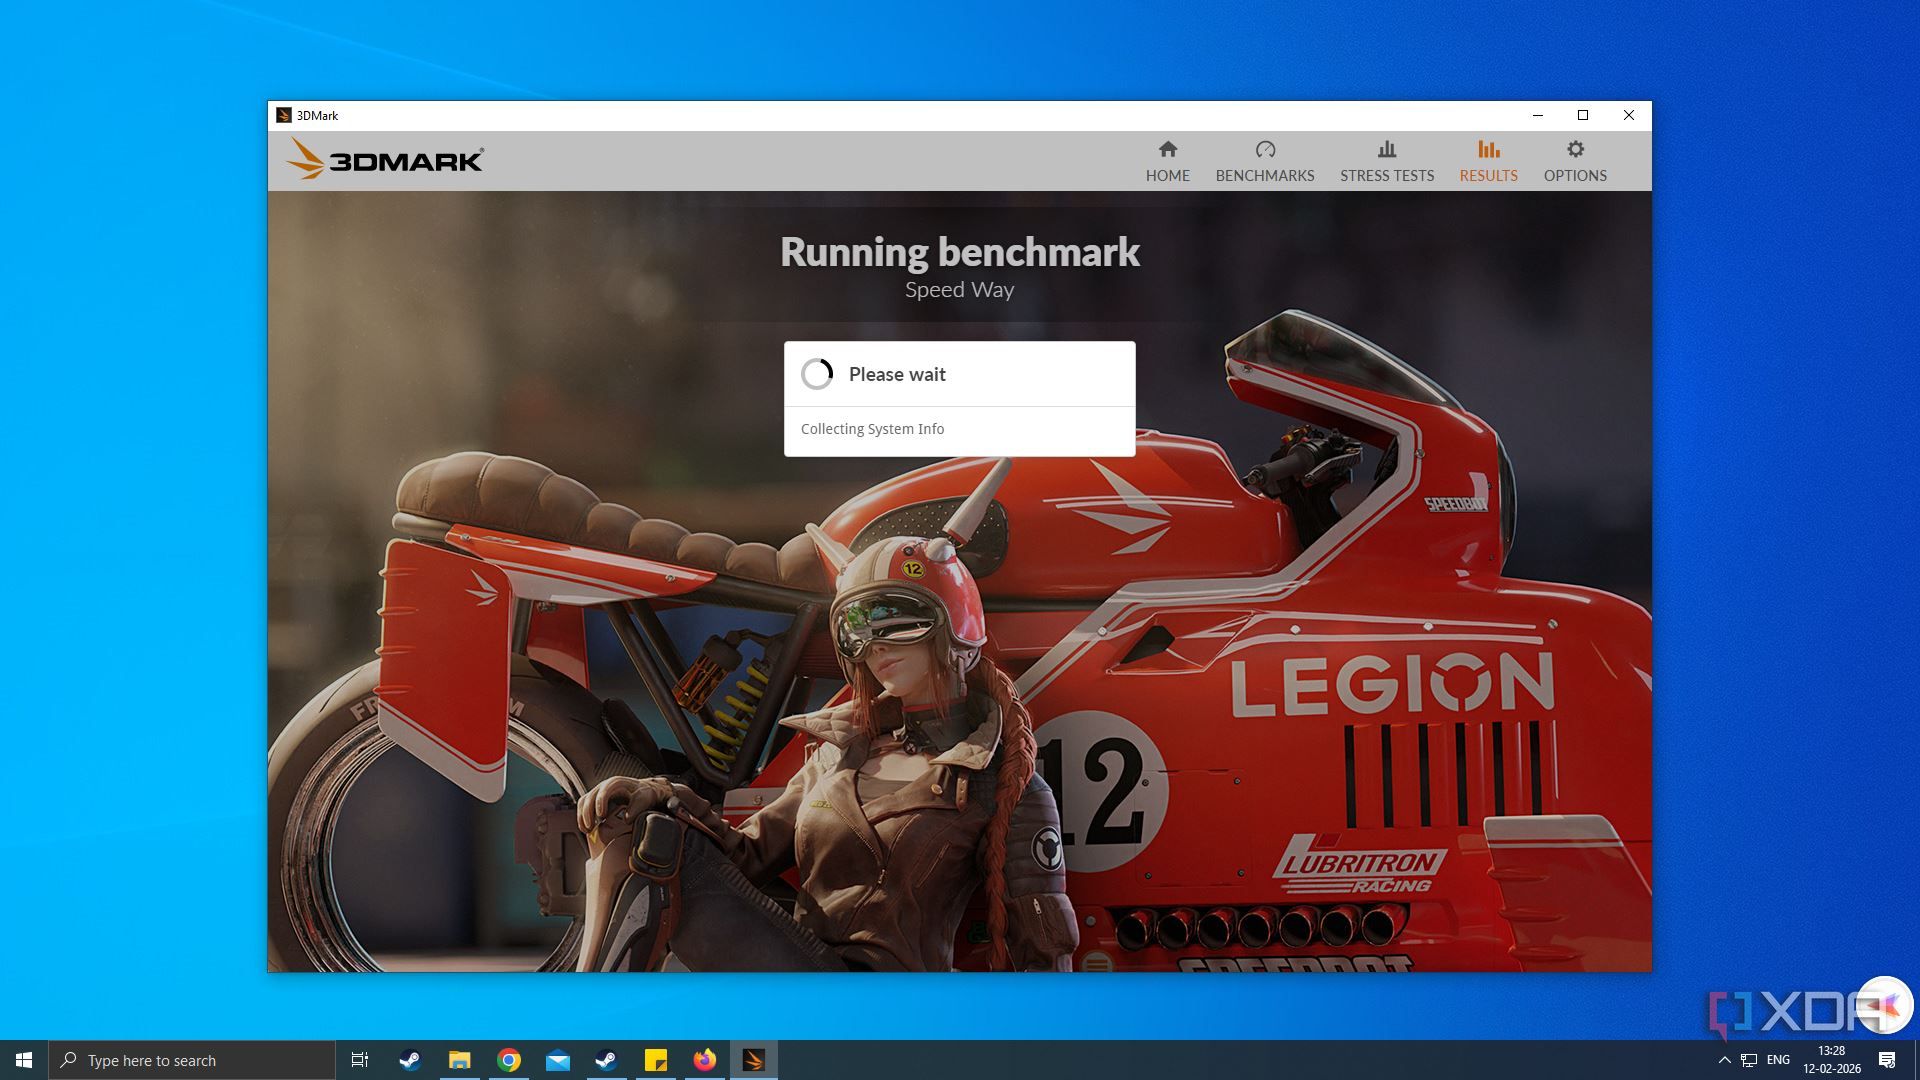Image resolution: width=1920 pixels, height=1080 pixels.
Task: Show hidden system tray icons
Action: 1724,1060
